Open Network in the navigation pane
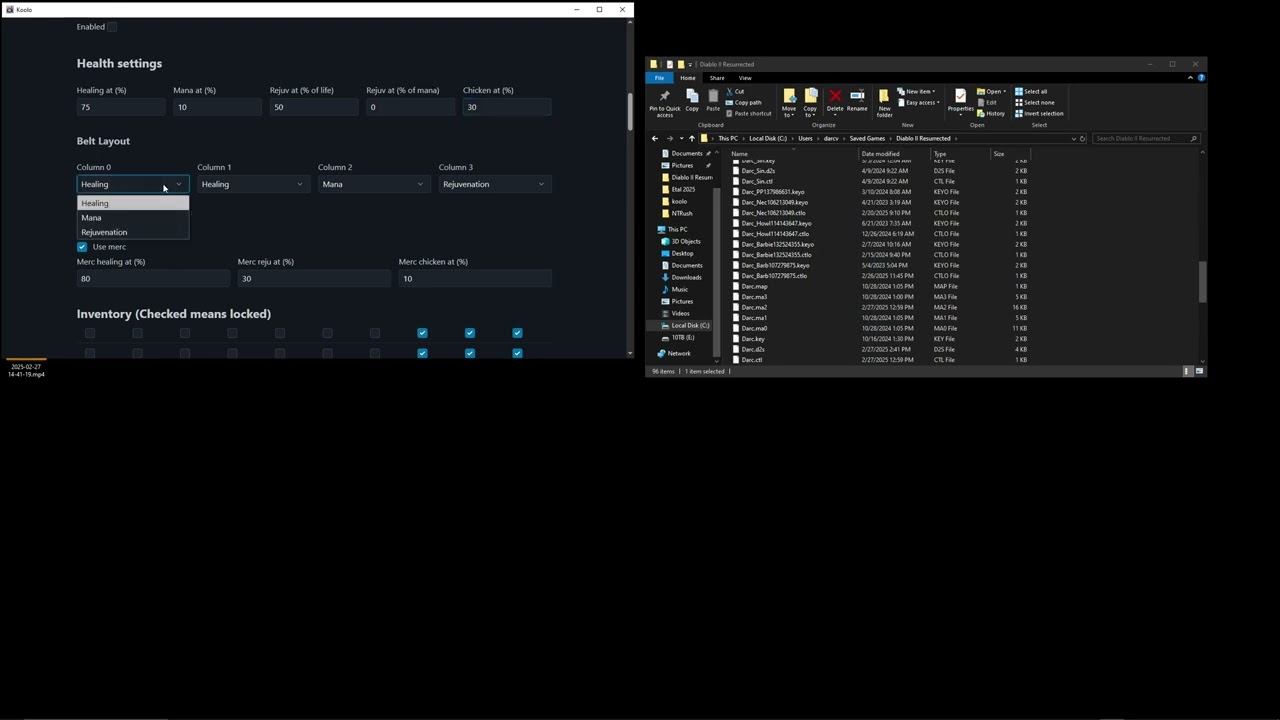The image size is (1280, 720). pyautogui.click(x=678, y=353)
